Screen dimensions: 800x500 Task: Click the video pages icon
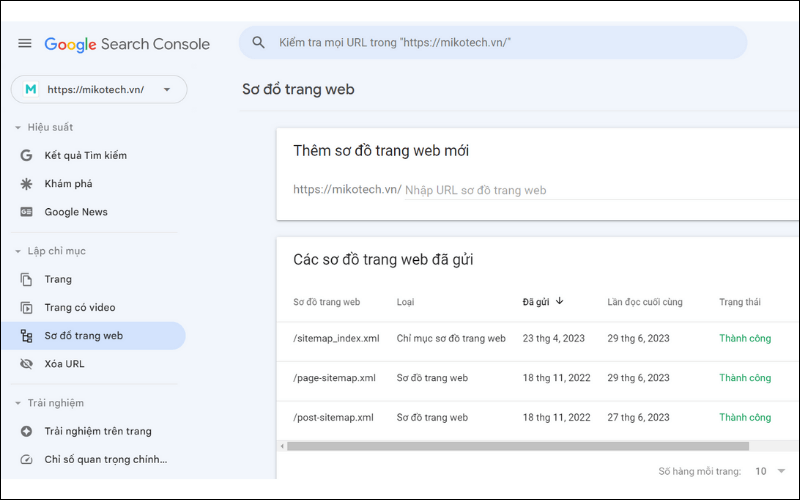(26, 308)
